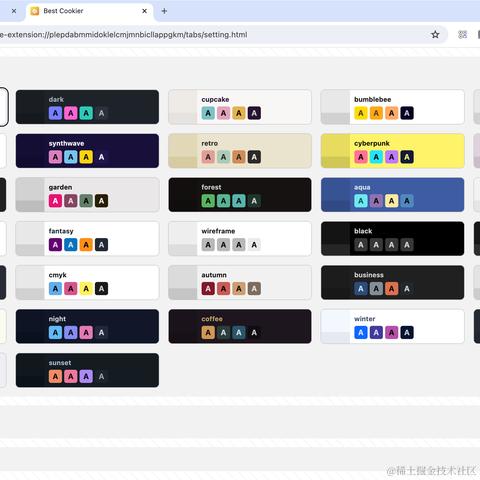
Task: Select the bumblebee theme card
Action: pos(393,107)
